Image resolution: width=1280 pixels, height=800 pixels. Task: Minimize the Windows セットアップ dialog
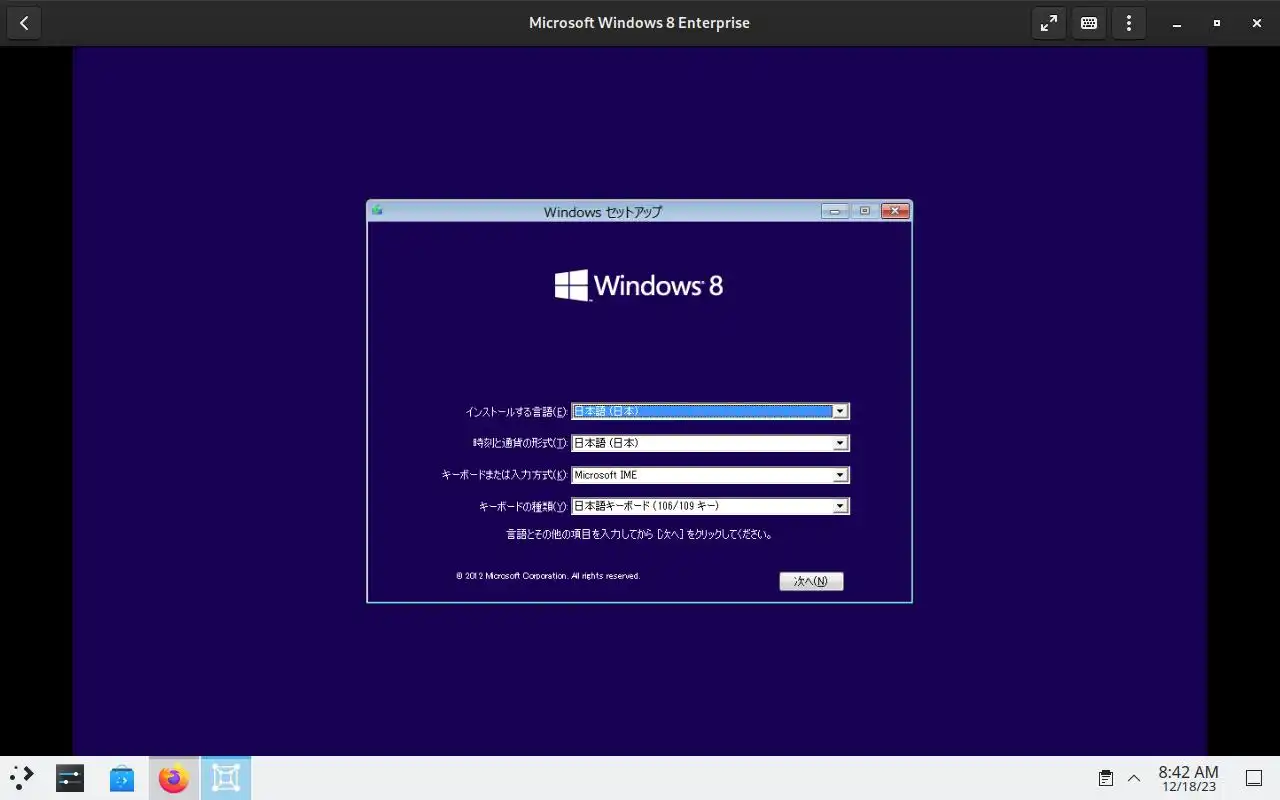834,211
